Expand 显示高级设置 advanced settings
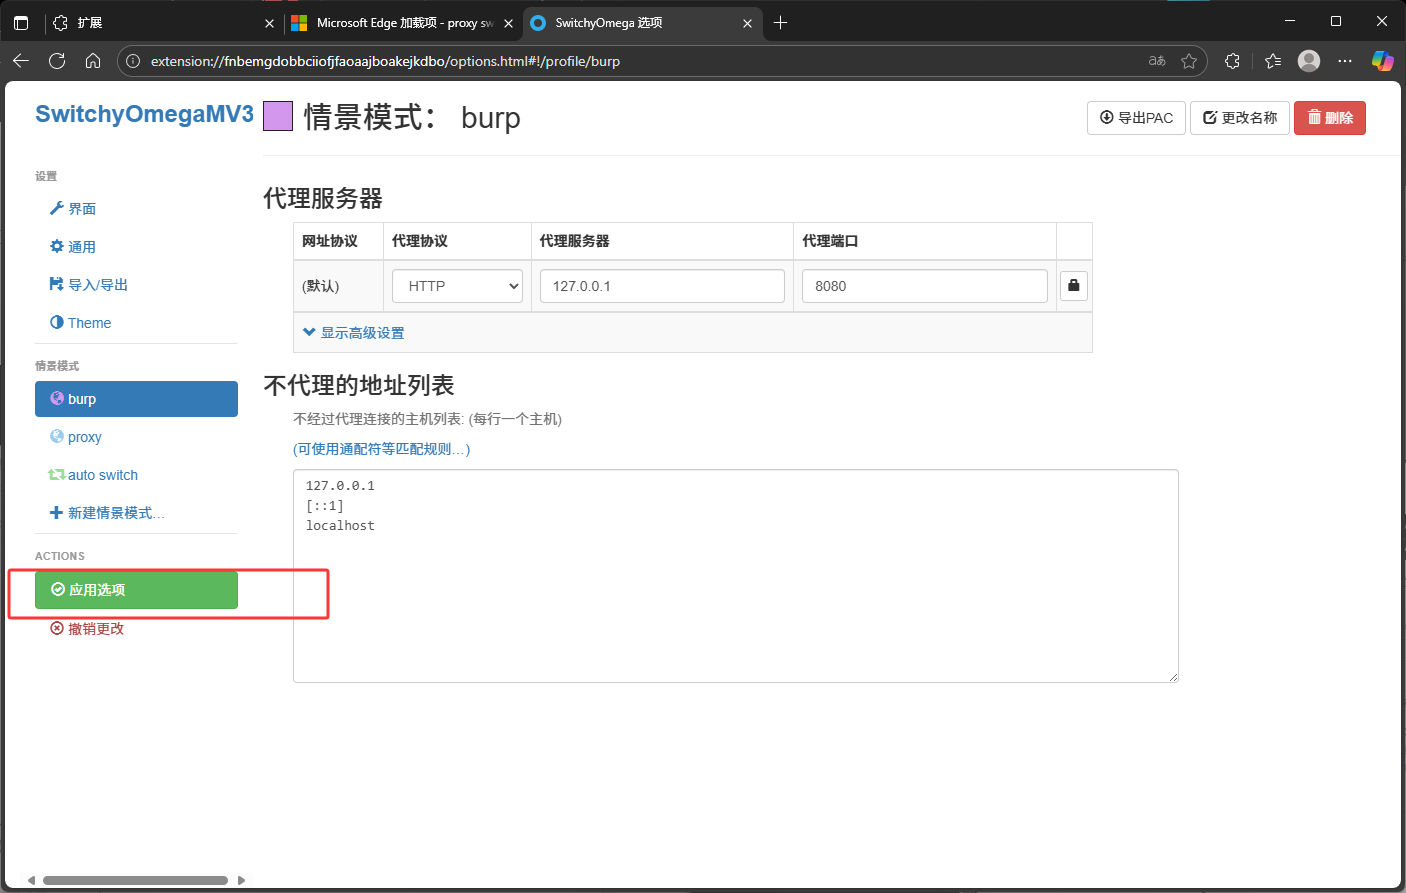This screenshot has height=893, width=1406. tap(354, 333)
